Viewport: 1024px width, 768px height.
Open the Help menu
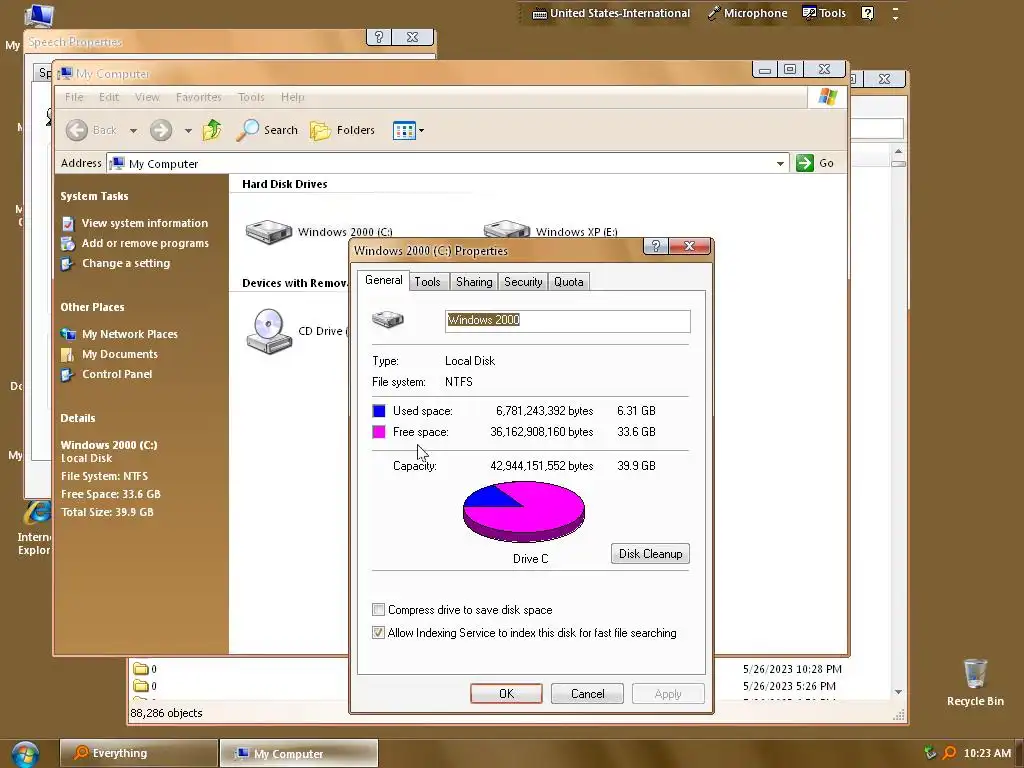[x=293, y=97]
